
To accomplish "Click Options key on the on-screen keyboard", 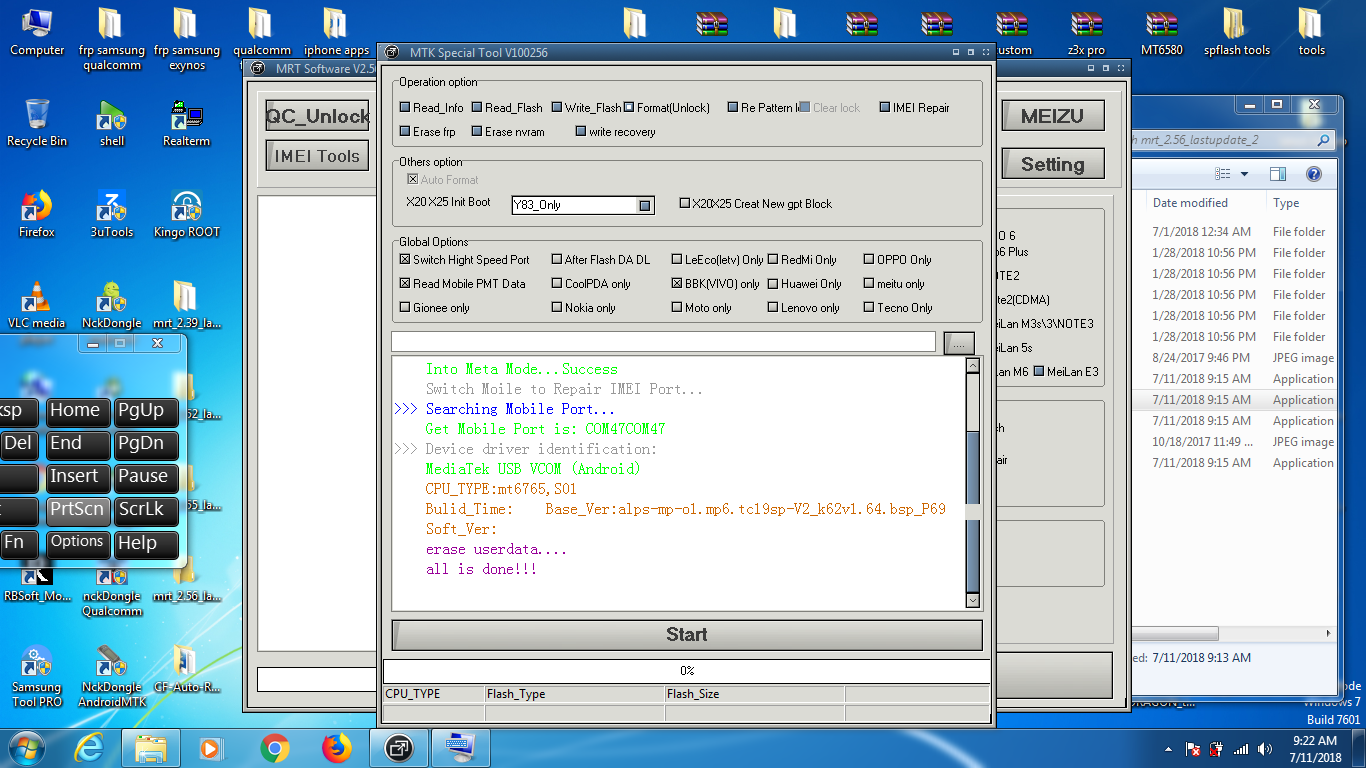I will (77, 543).
